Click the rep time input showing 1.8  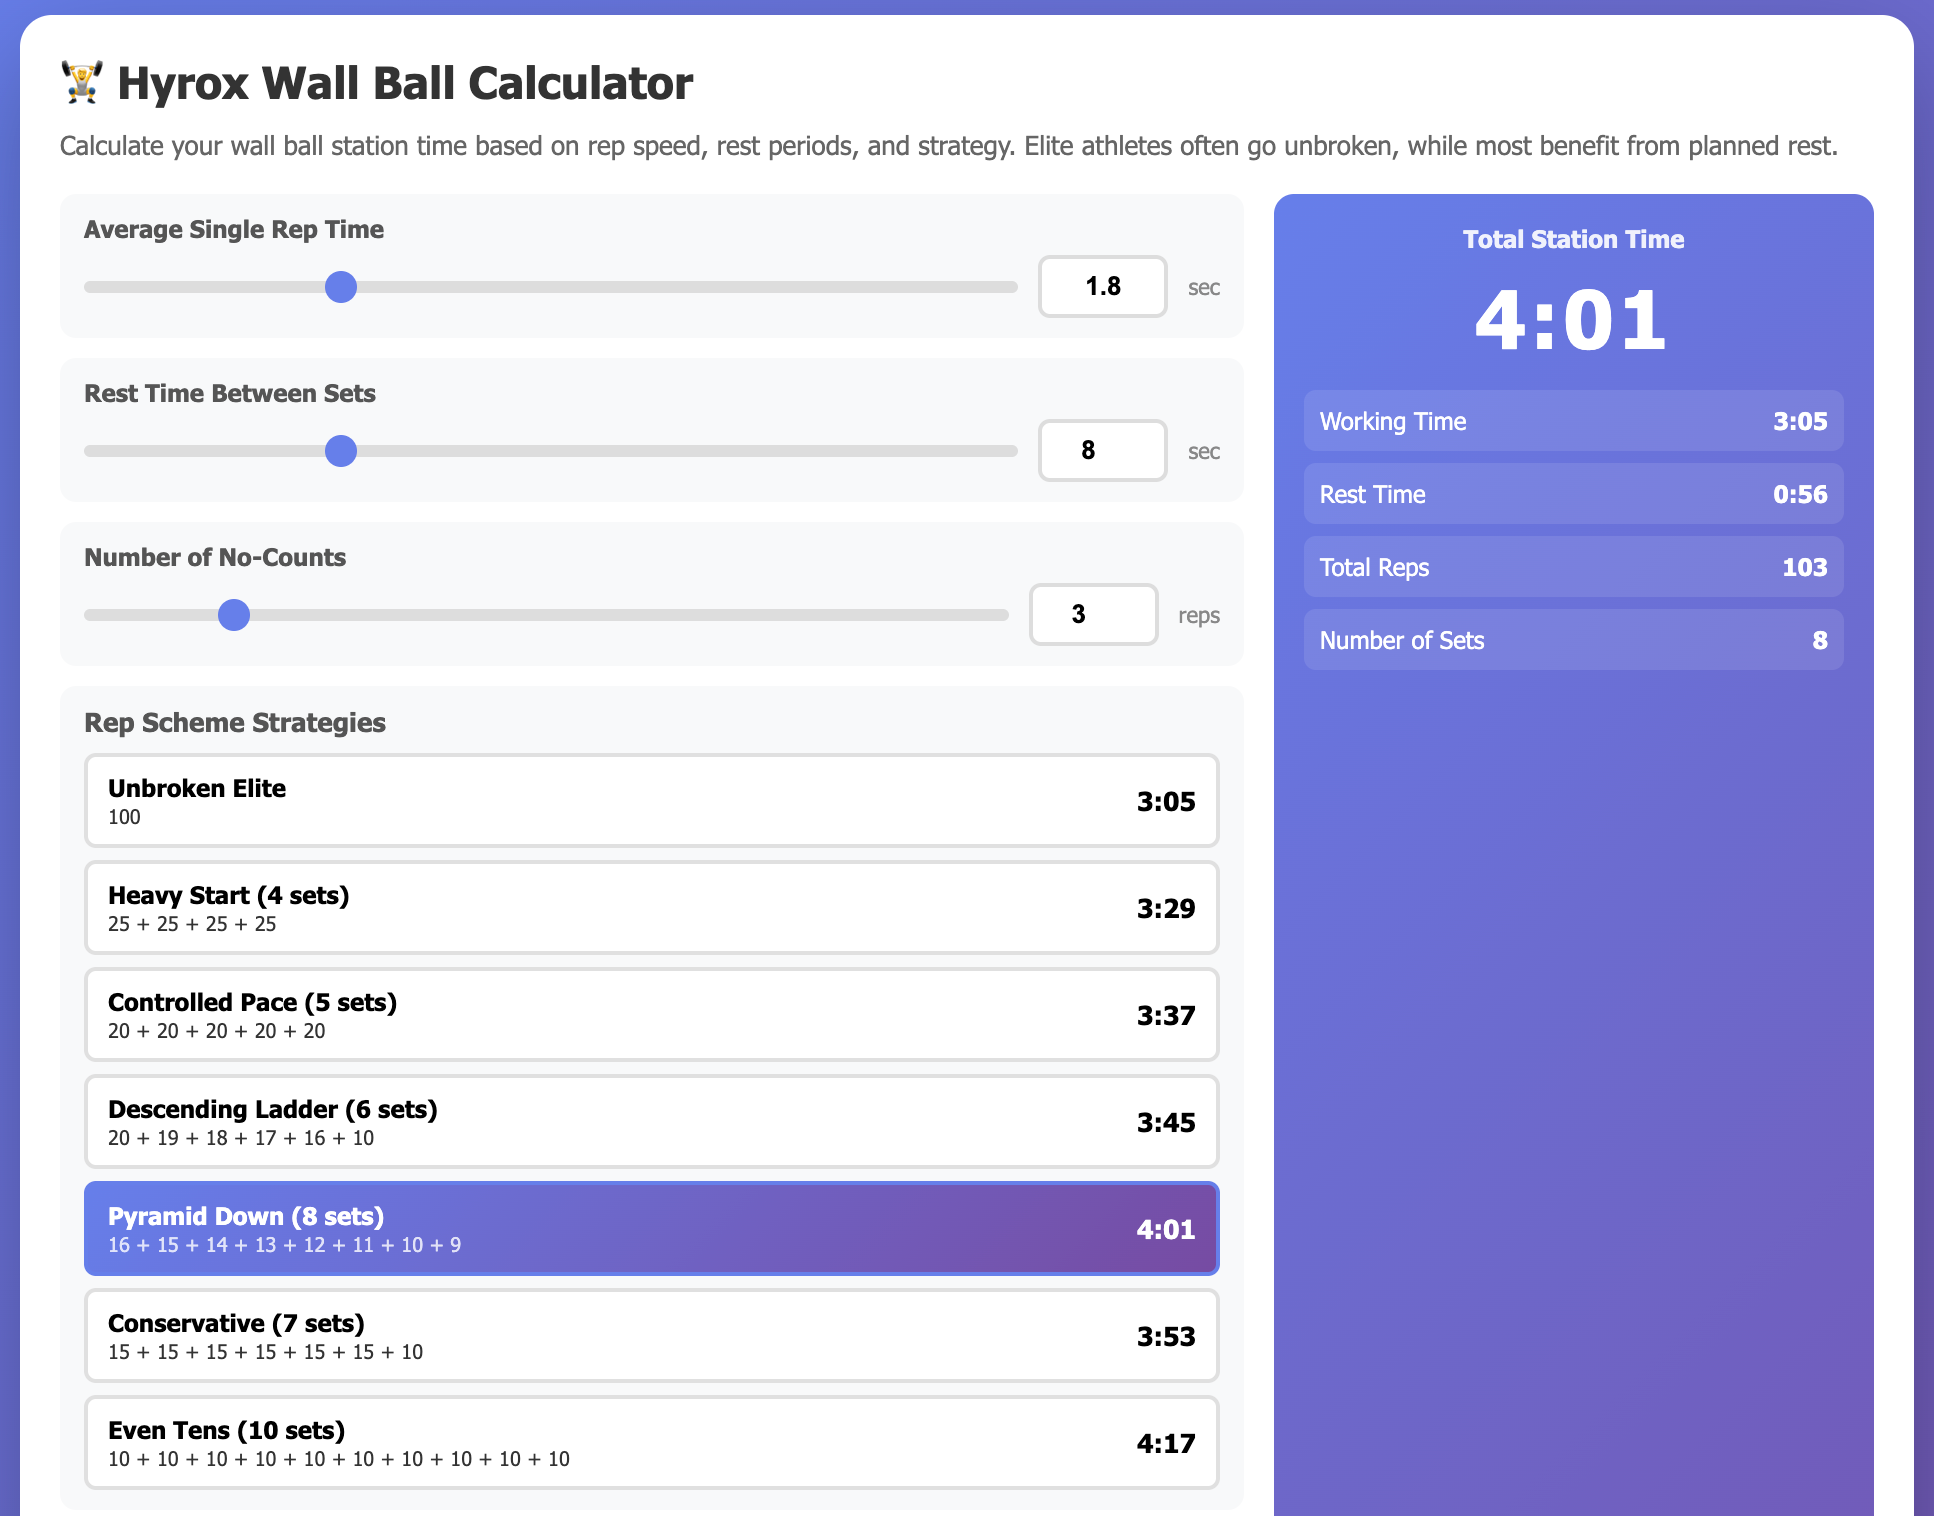tap(1102, 287)
